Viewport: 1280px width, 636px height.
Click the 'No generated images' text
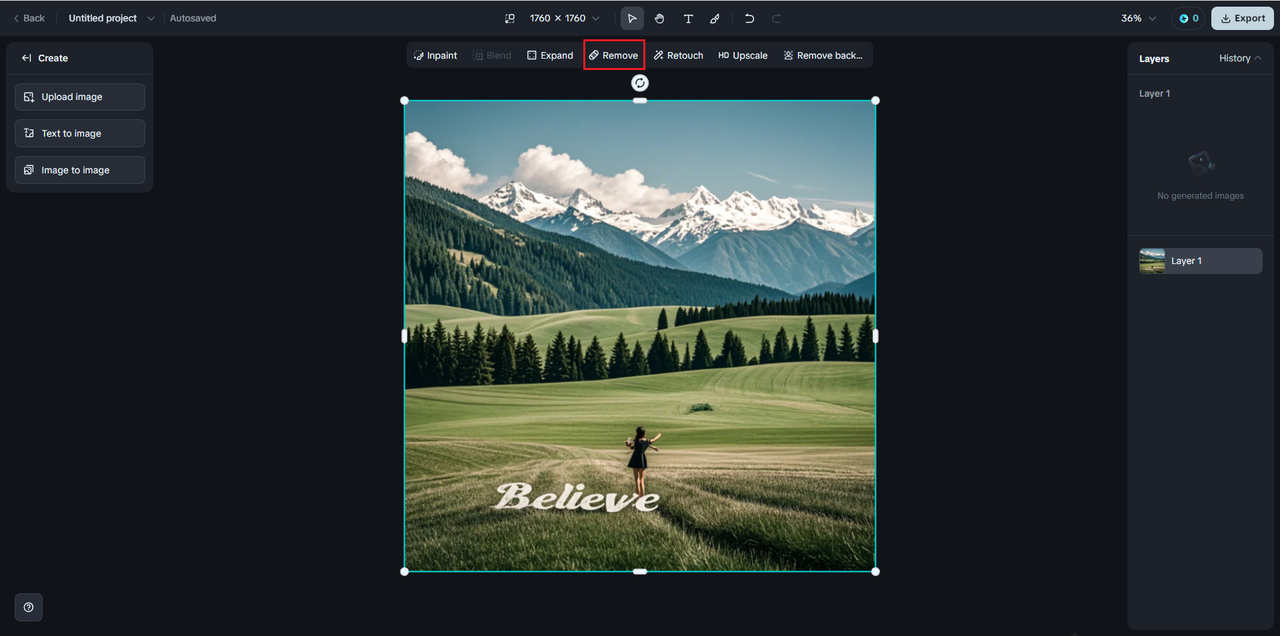(1200, 196)
